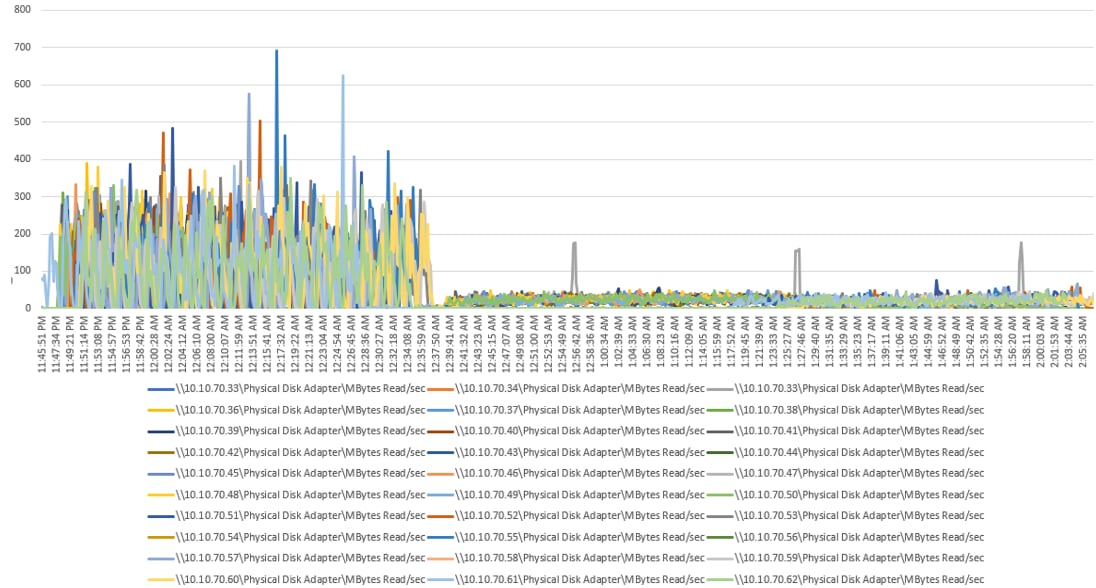Select the 300 y-axis label
1096x588 pixels.
click(x=23, y=196)
